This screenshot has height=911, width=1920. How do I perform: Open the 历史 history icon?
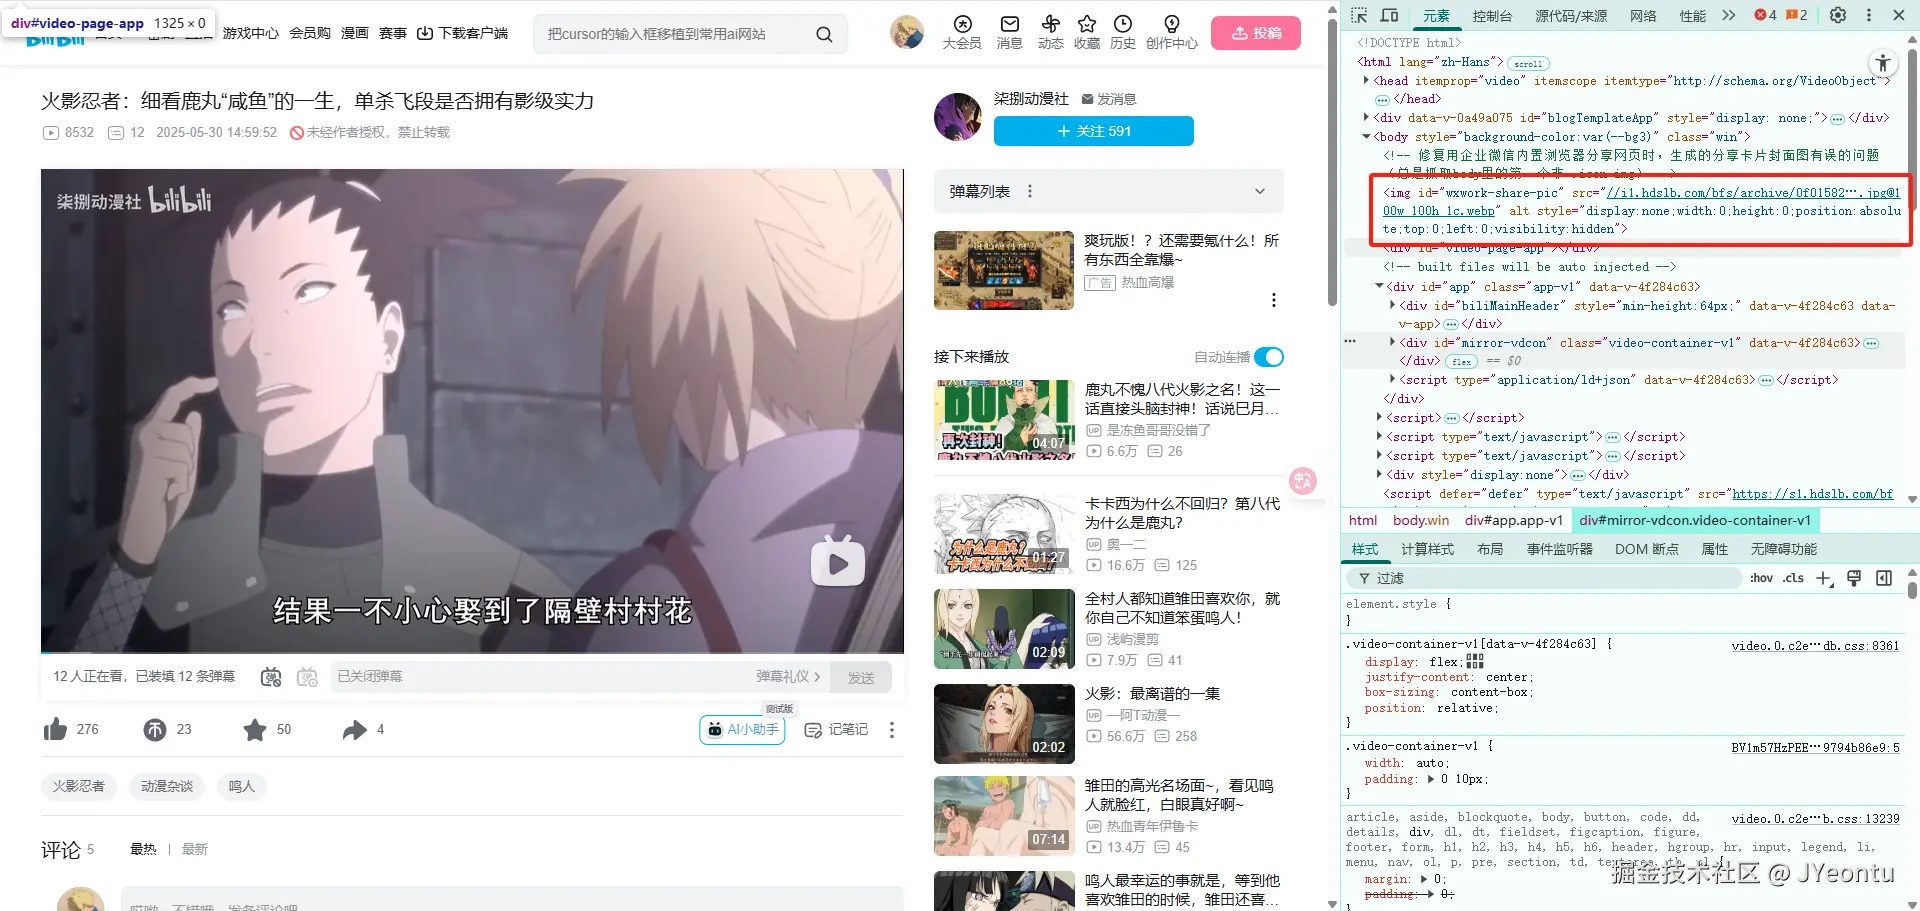tap(1123, 32)
